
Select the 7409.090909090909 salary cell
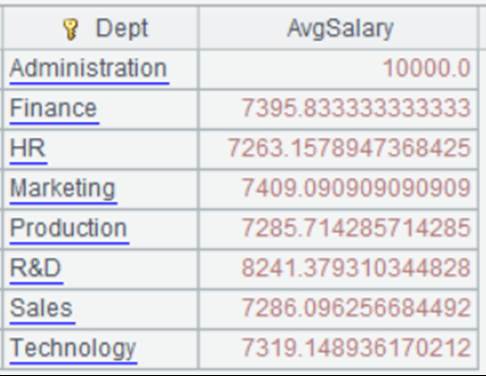(x=339, y=189)
